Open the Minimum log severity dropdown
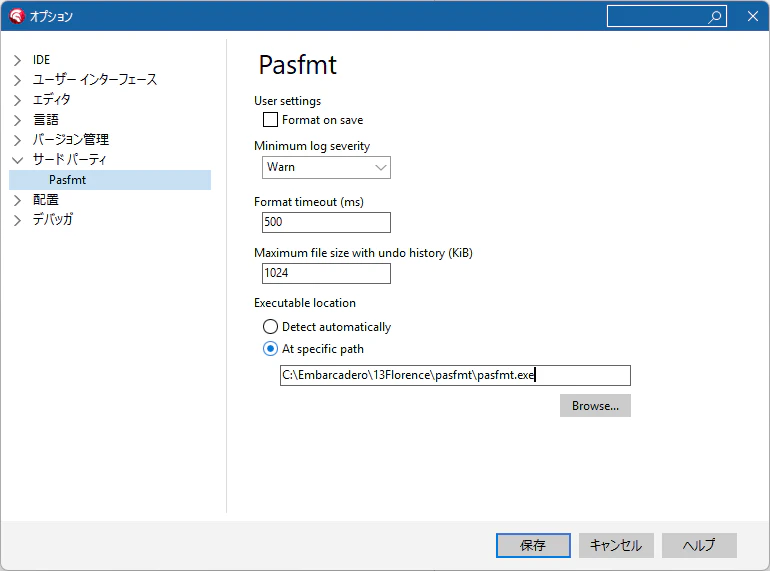The image size is (770, 571). point(326,167)
